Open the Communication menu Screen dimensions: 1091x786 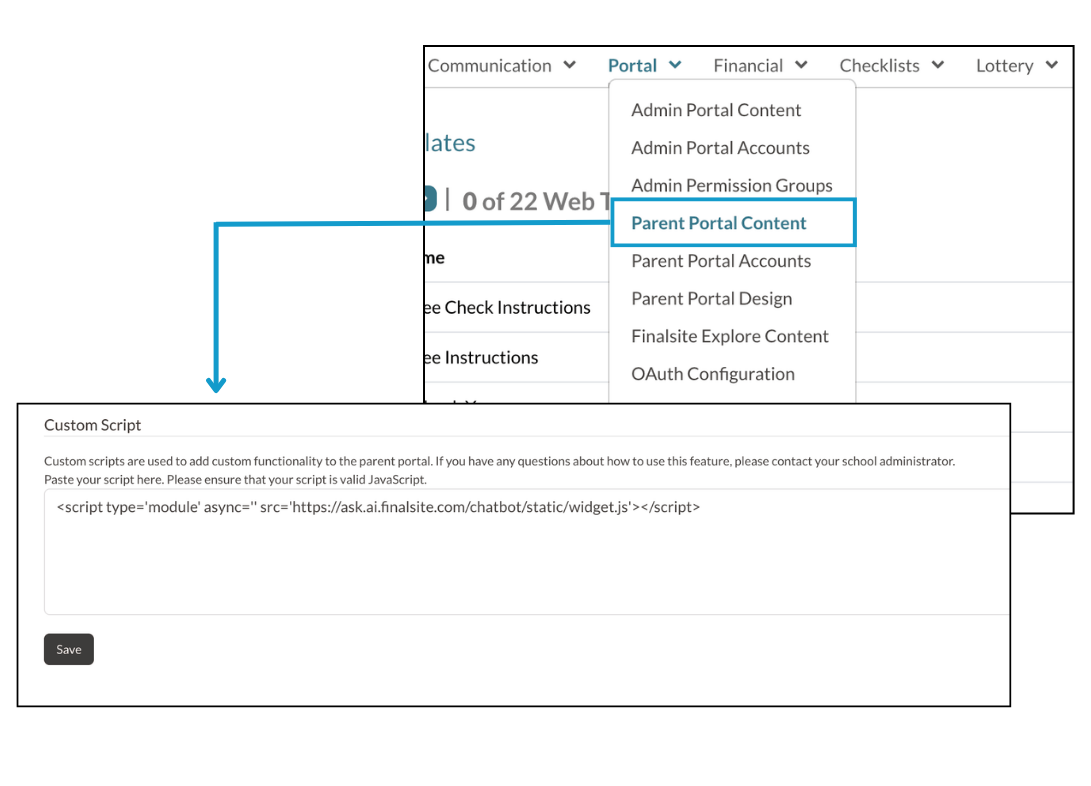(490, 65)
